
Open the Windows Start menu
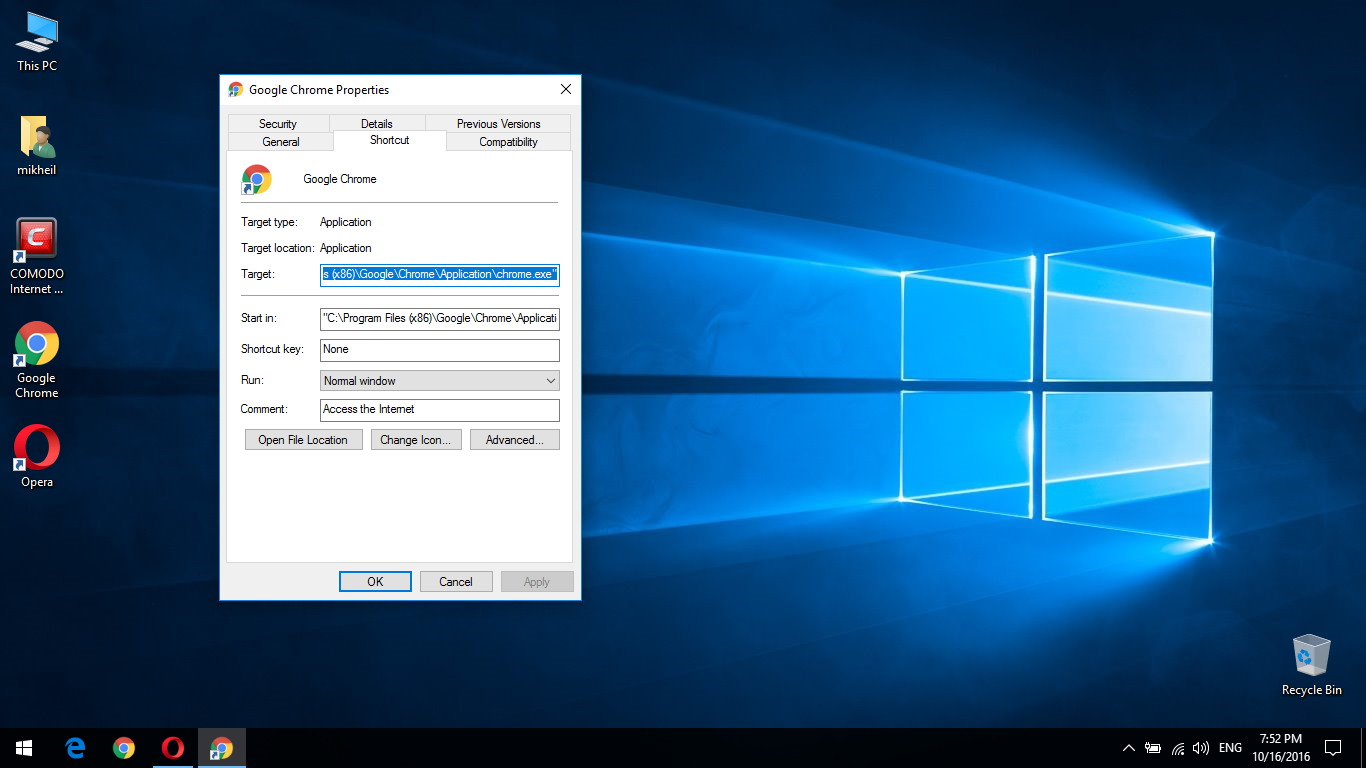[24, 748]
